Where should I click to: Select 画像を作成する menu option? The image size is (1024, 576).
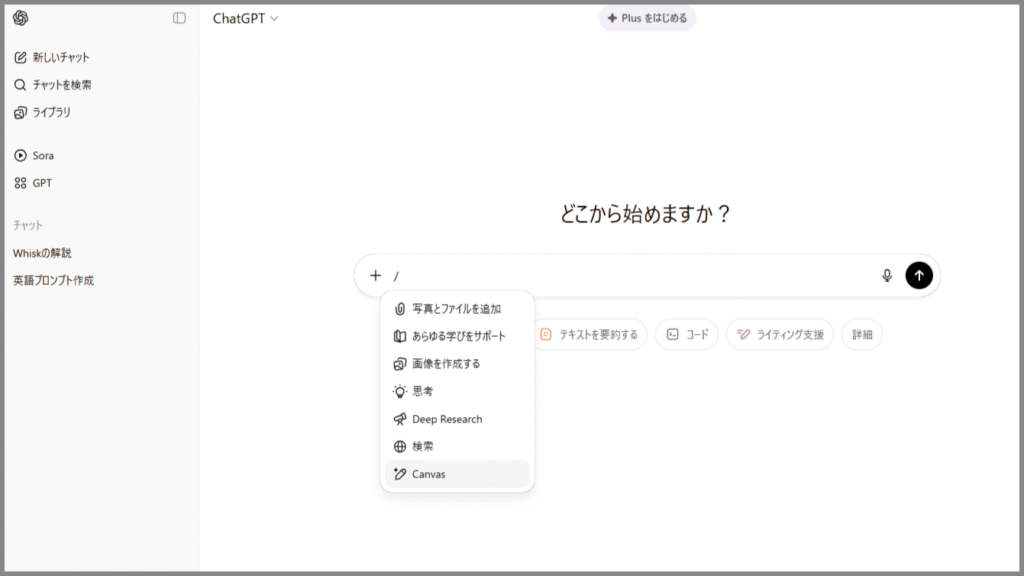pos(445,364)
